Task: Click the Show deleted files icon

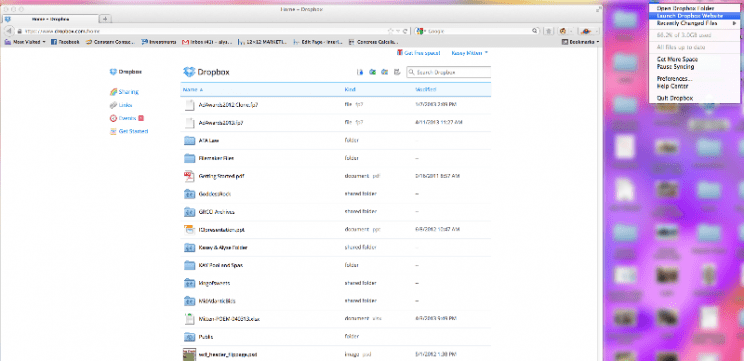Action: coord(397,72)
